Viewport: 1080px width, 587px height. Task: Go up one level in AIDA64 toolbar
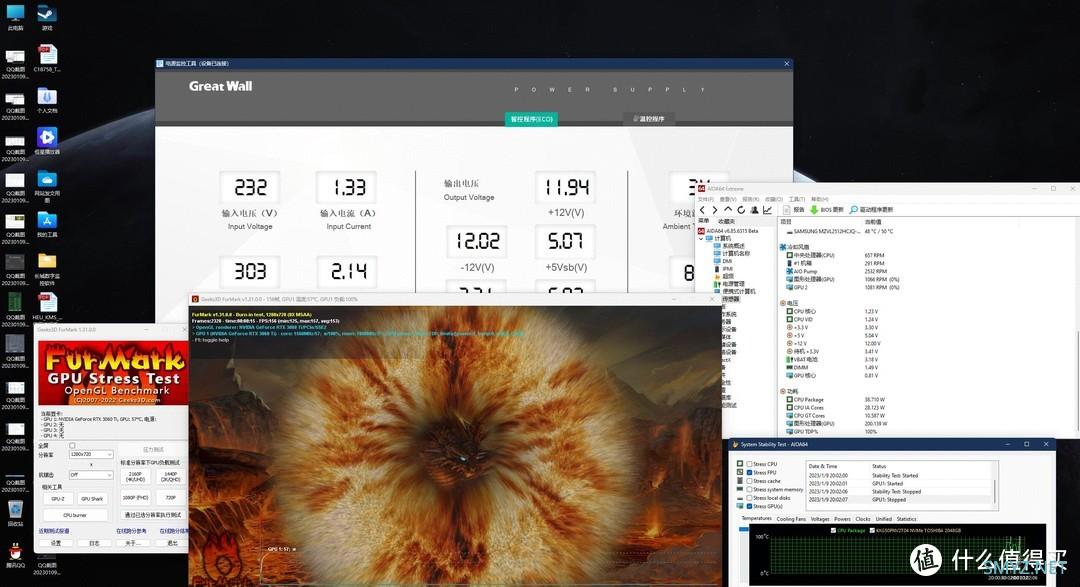pos(728,209)
